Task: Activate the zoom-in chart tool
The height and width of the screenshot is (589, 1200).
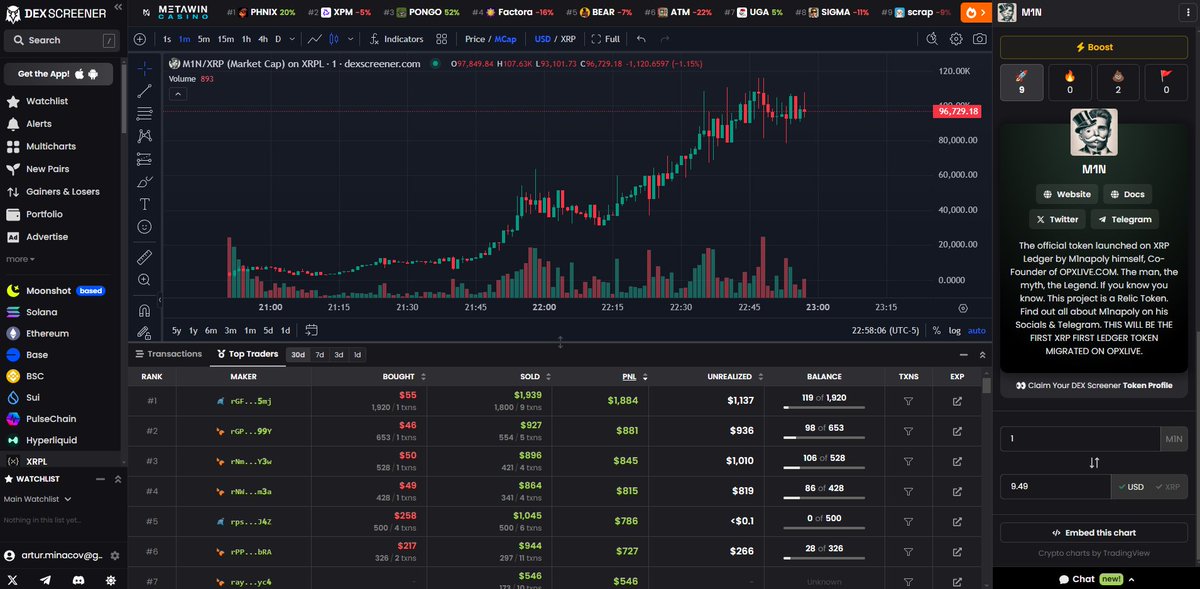Action: click(144, 280)
